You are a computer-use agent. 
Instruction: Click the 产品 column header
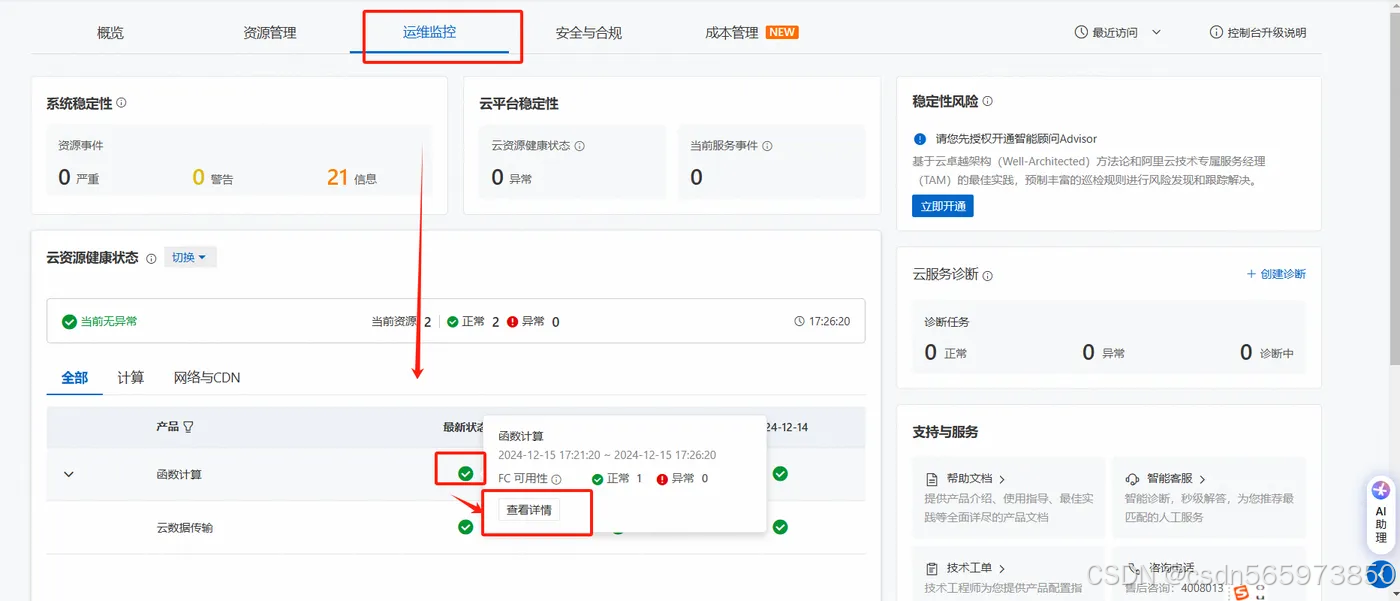point(167,427)
